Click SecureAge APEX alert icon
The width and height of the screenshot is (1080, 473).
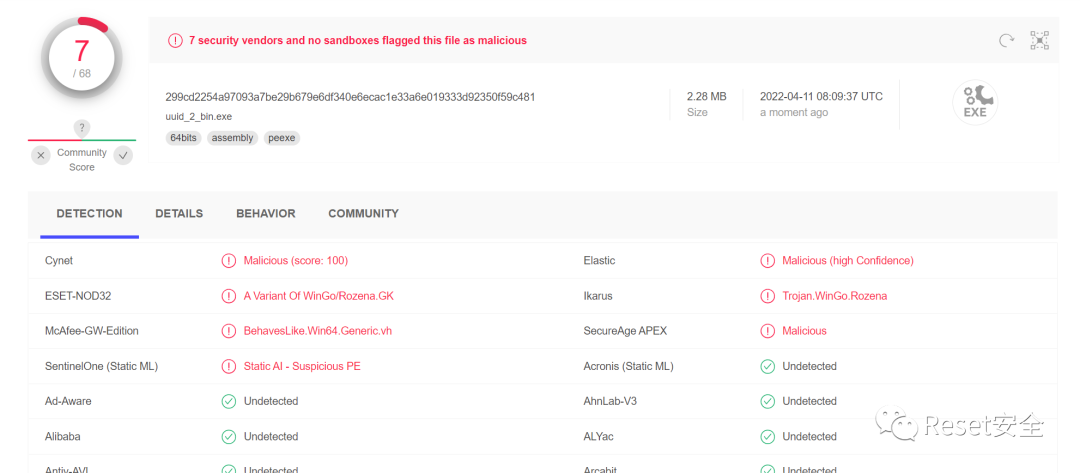[767, 331]
